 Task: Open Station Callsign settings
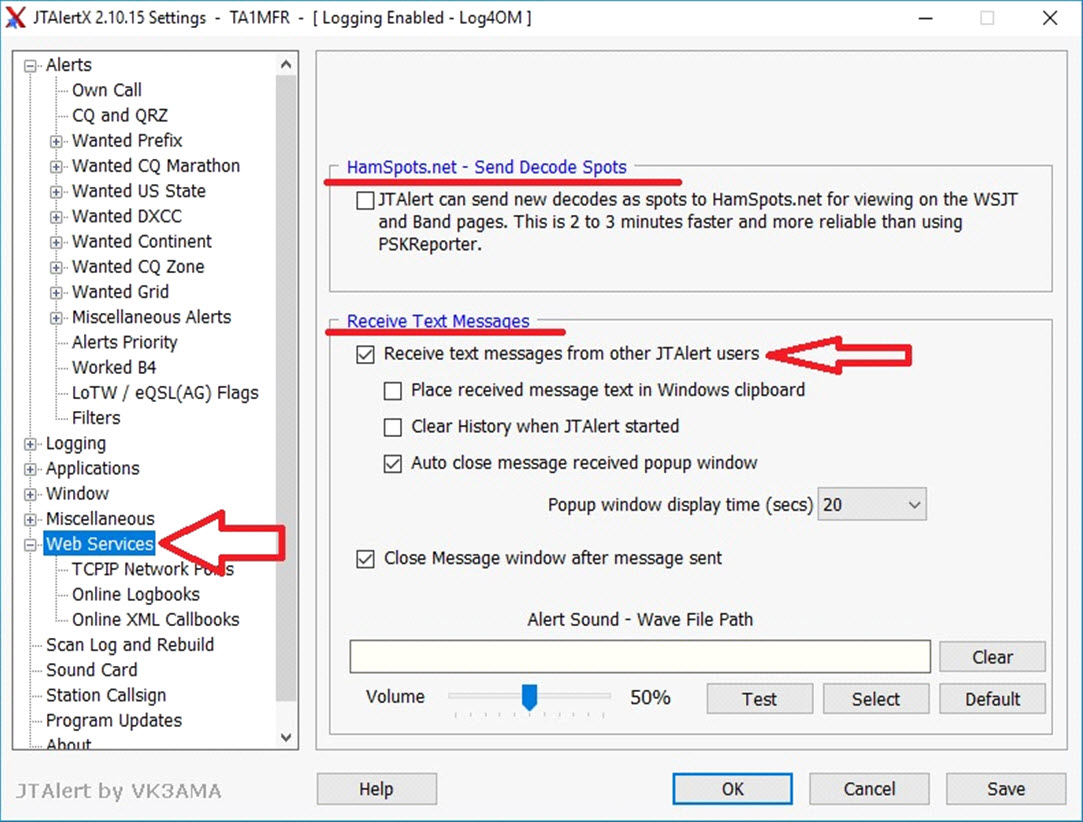[x=106, y=696]
